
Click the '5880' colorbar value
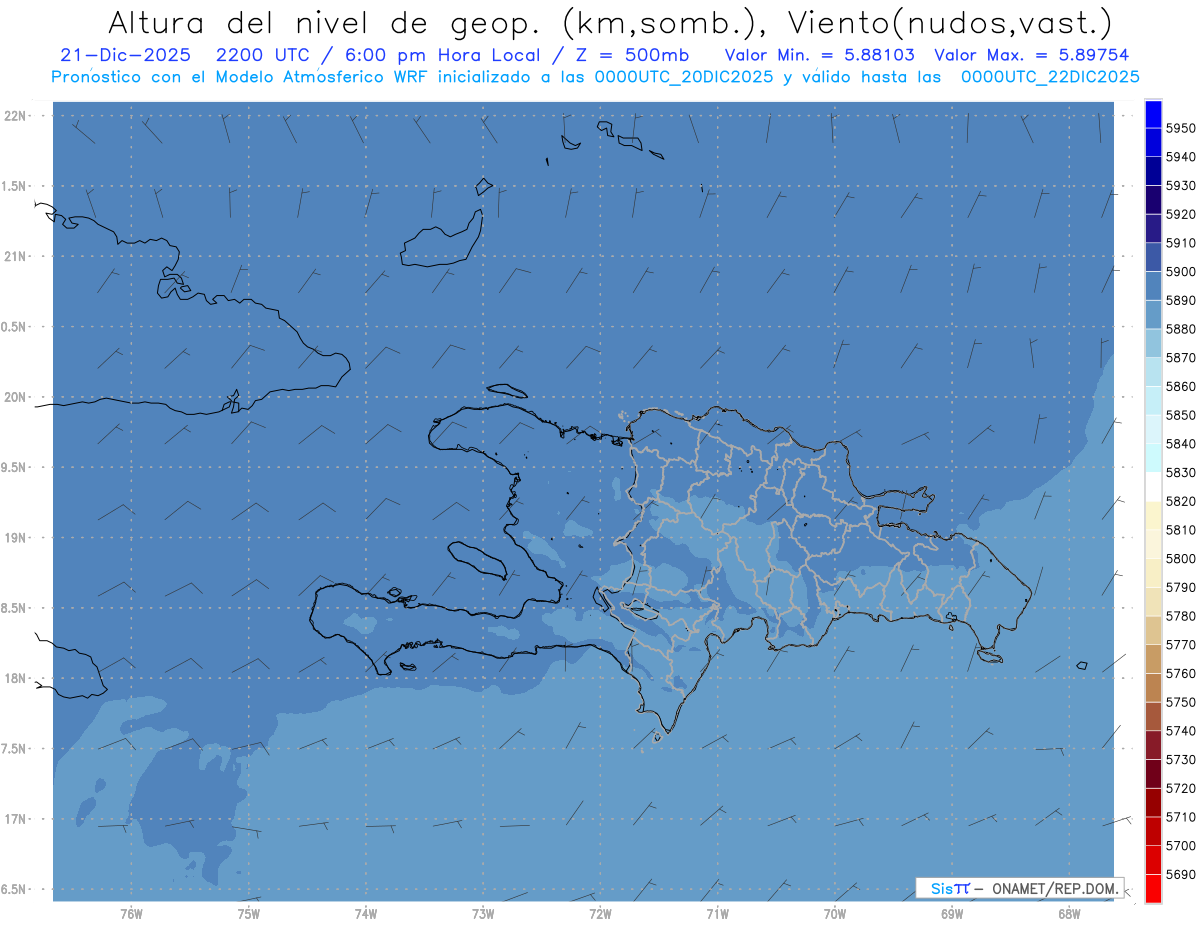point(1180,329)
